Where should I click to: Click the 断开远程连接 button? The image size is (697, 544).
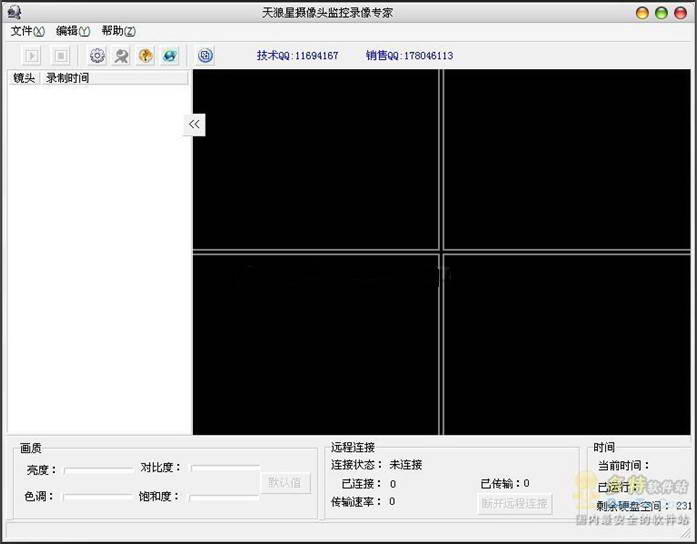click(515, 503)
